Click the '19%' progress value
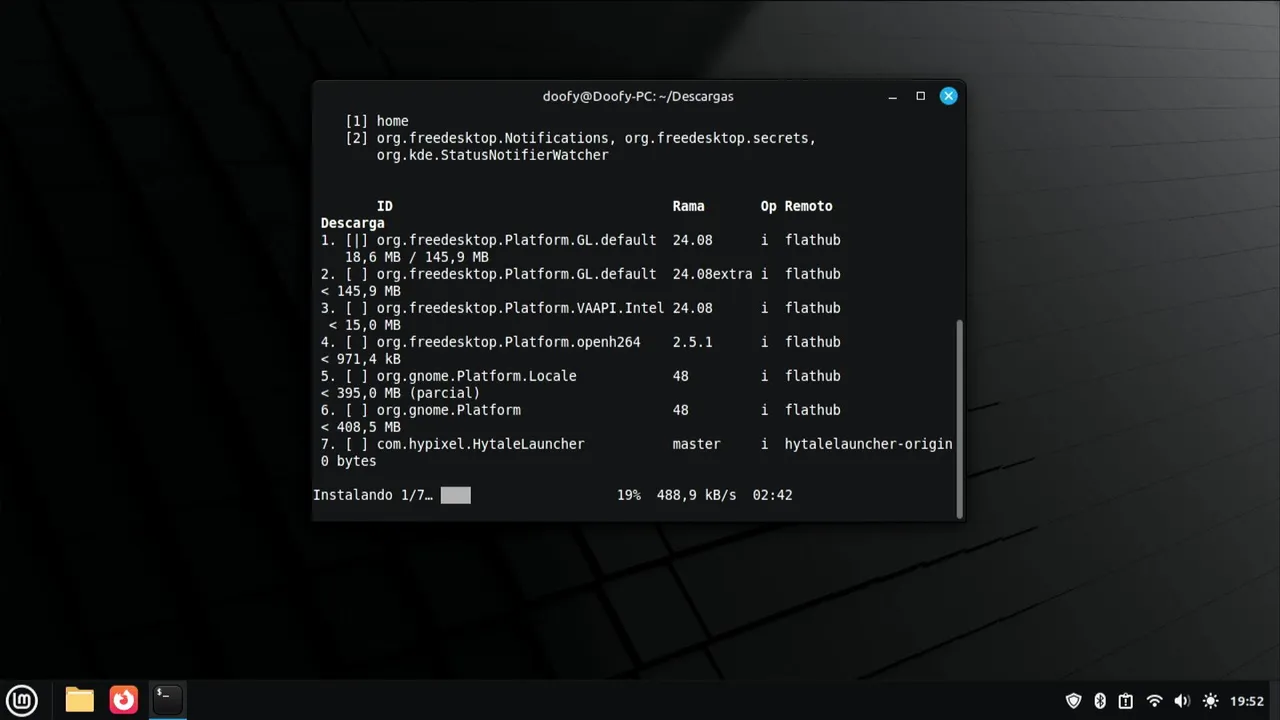The image size is (1280, 720). (629, 495)
